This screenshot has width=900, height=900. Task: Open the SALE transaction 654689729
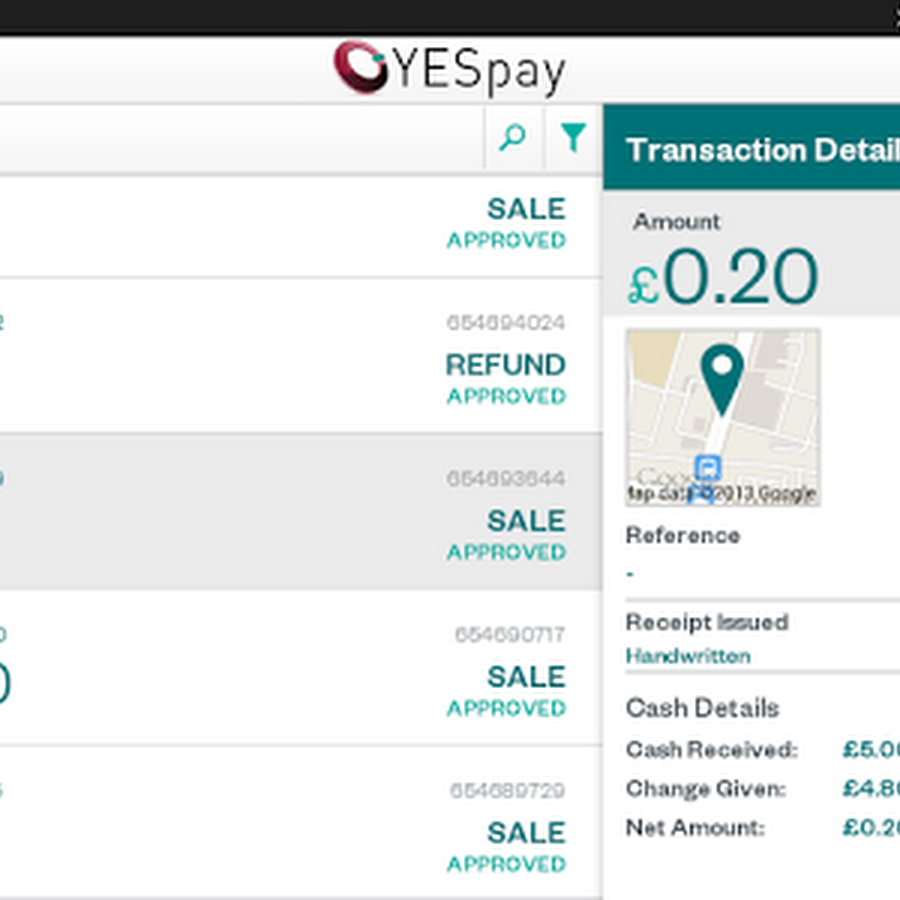pos(300,823)
